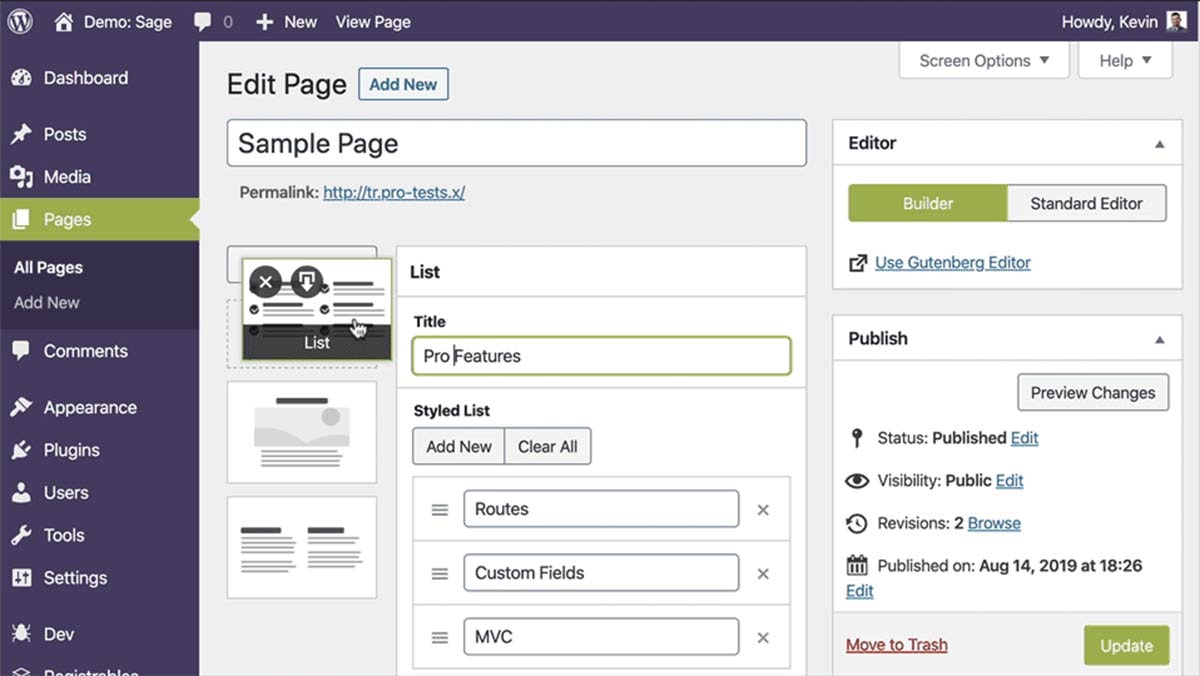Click the comments bubble in the admin toolbar
The height and width of the screenshot is (676, 1200).
(204, 21)
